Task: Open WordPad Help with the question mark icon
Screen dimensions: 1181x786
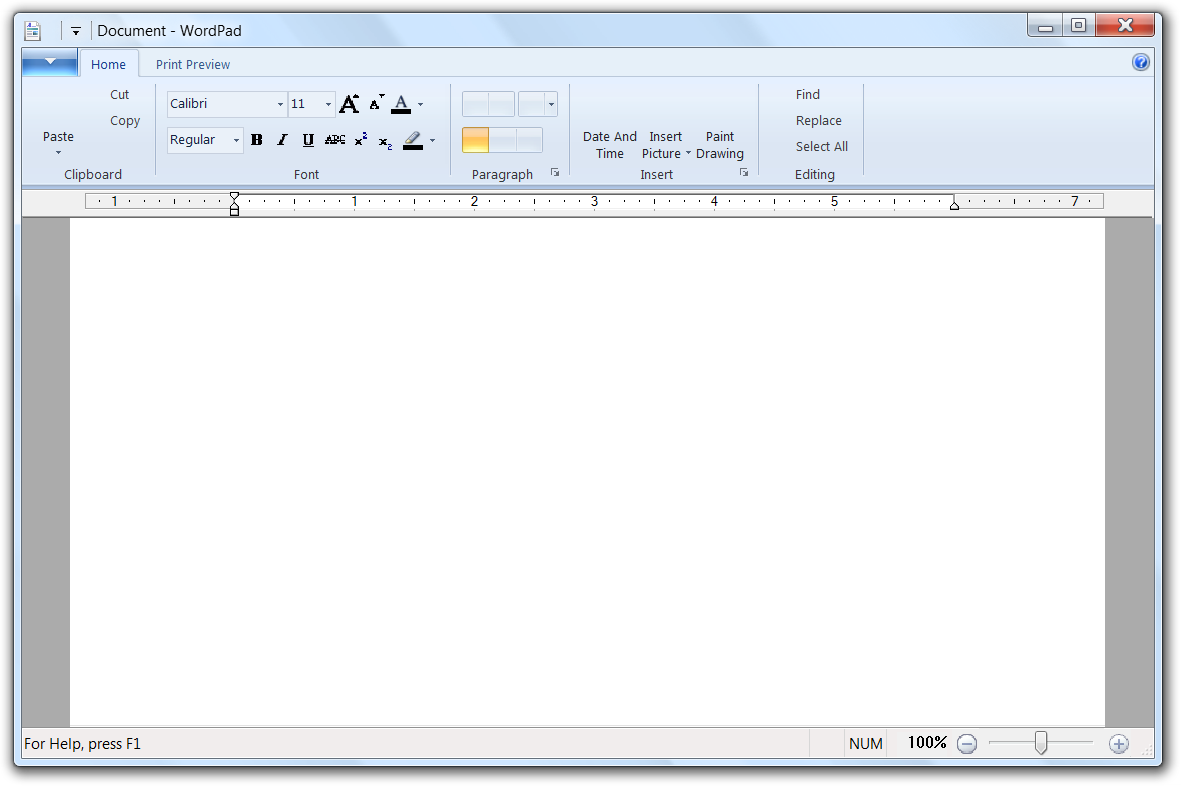Action: (x=1140, y=62)
